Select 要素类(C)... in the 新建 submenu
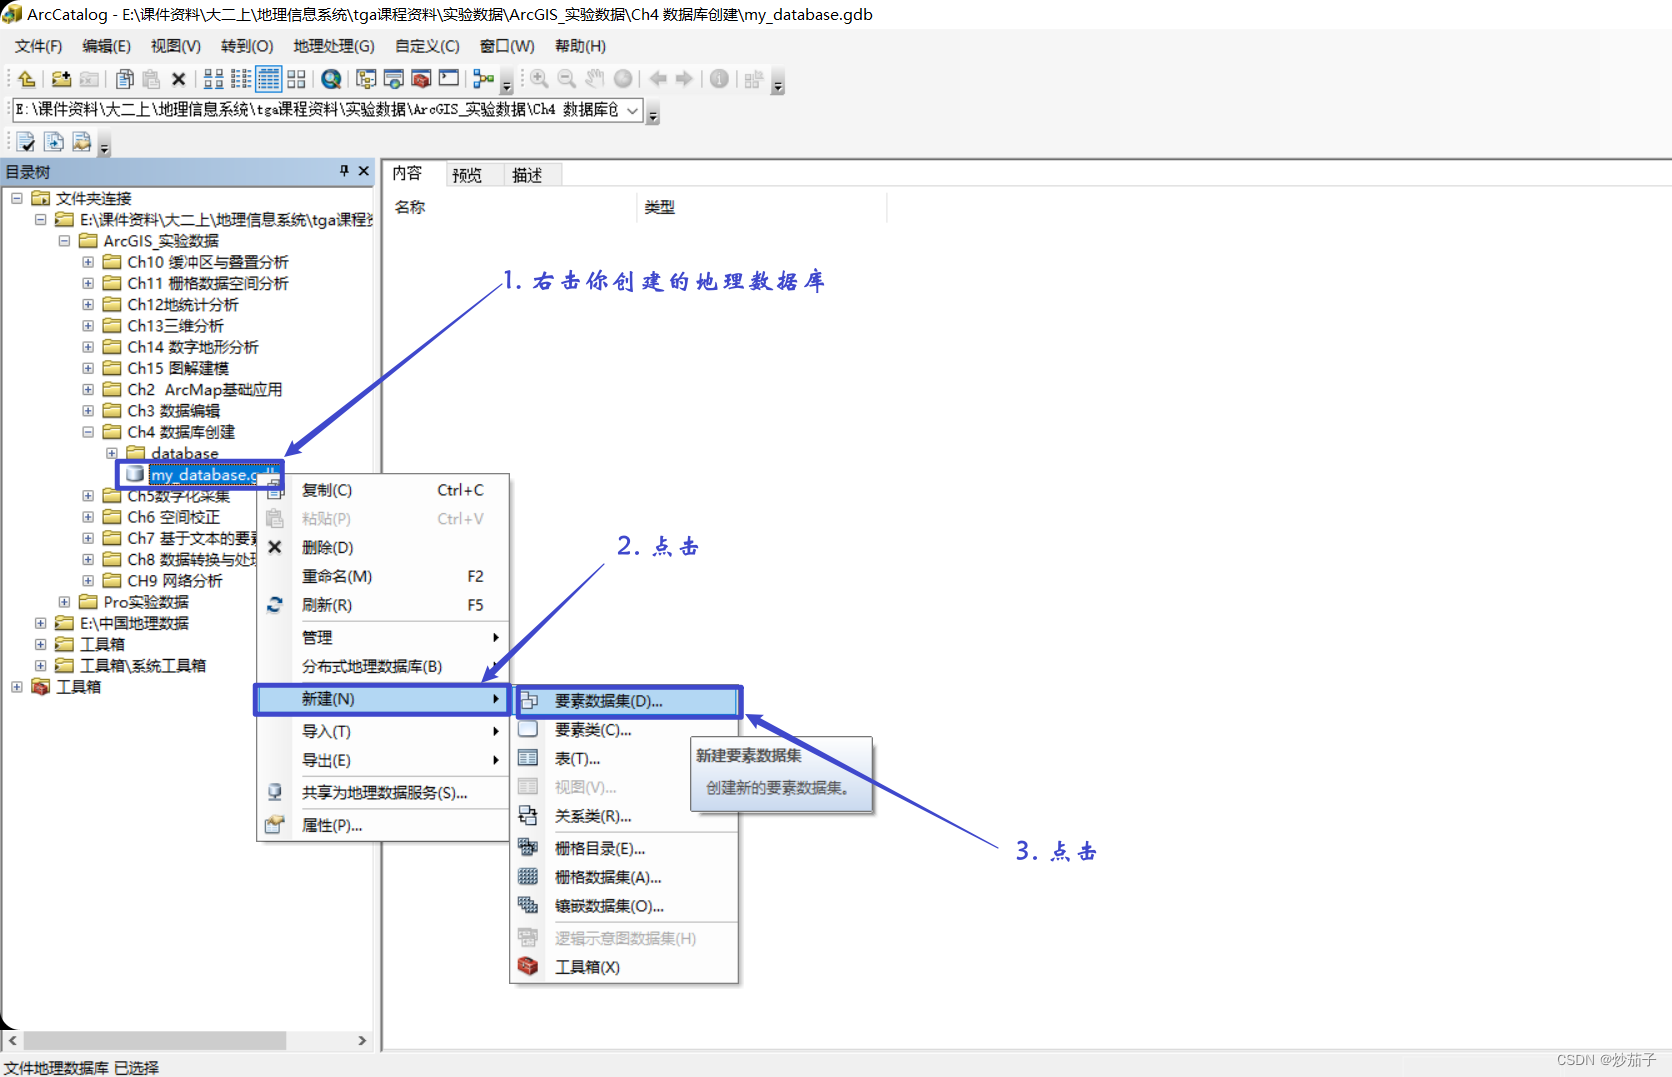The width and height of the screenshot is (1672, 1077). (x=625, y=731)
